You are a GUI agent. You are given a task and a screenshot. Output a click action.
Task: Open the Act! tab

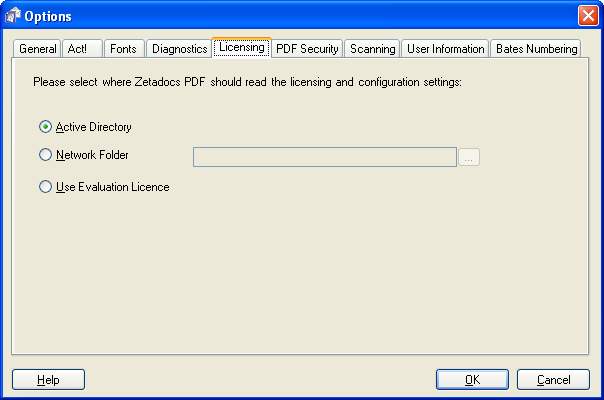(x=82, y=49)
